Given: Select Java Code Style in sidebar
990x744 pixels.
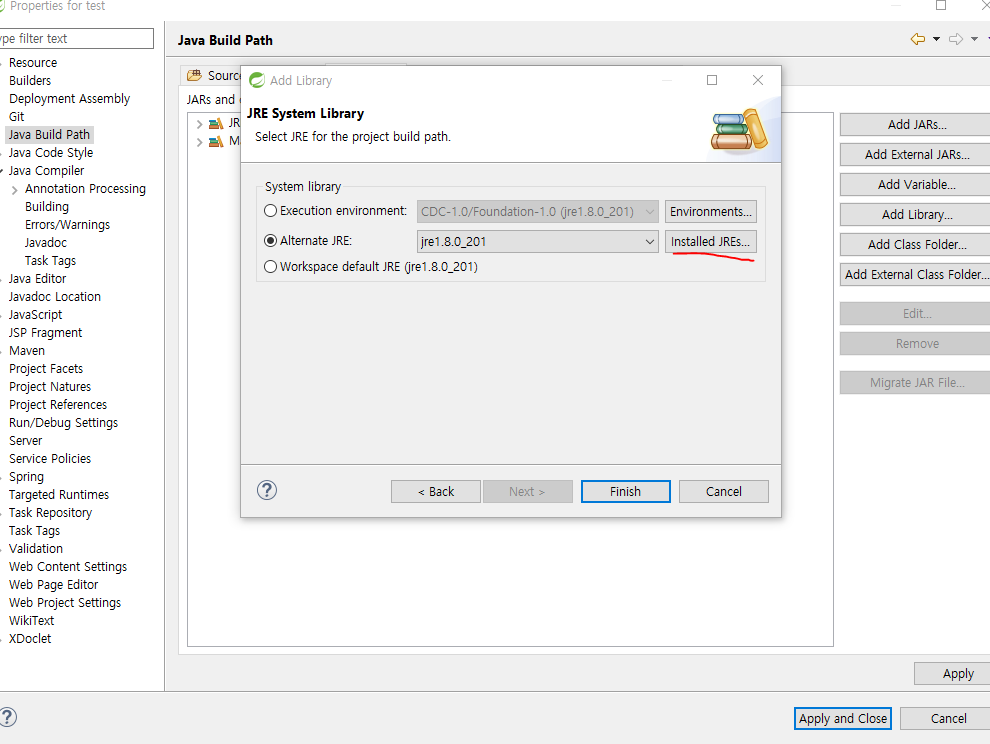Looking at the screenshot, I should point(51,153).
